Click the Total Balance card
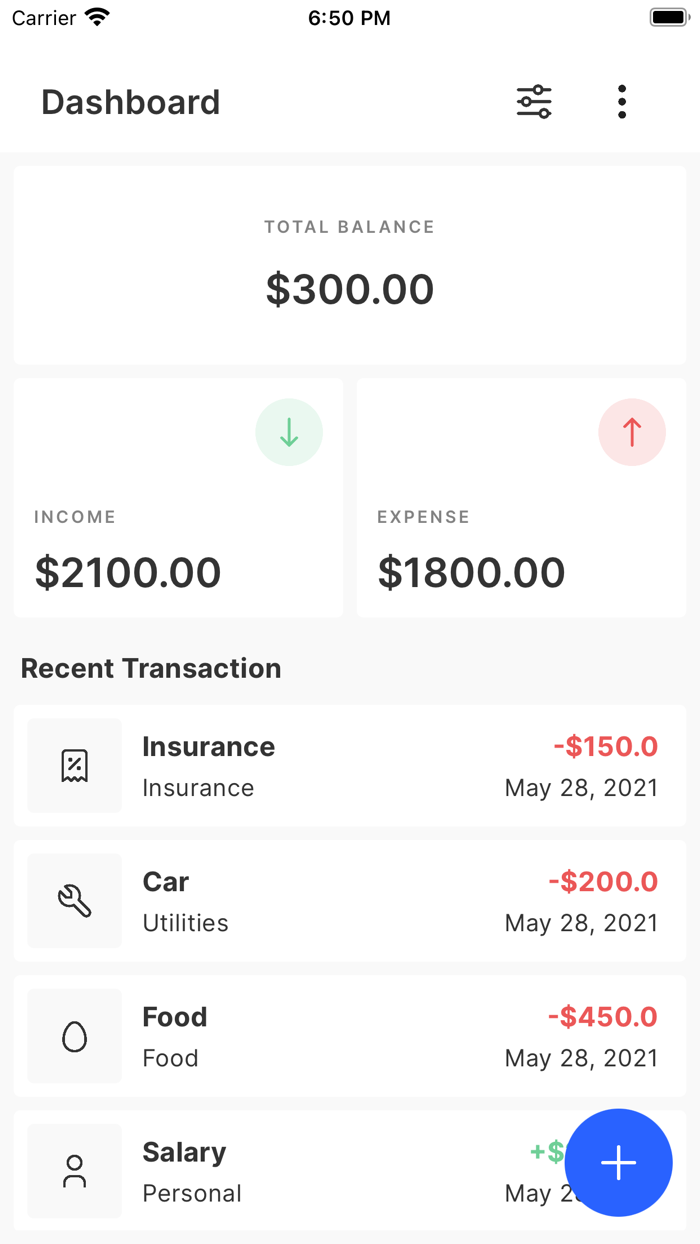The image size is (700, 1244). [350, 265]
